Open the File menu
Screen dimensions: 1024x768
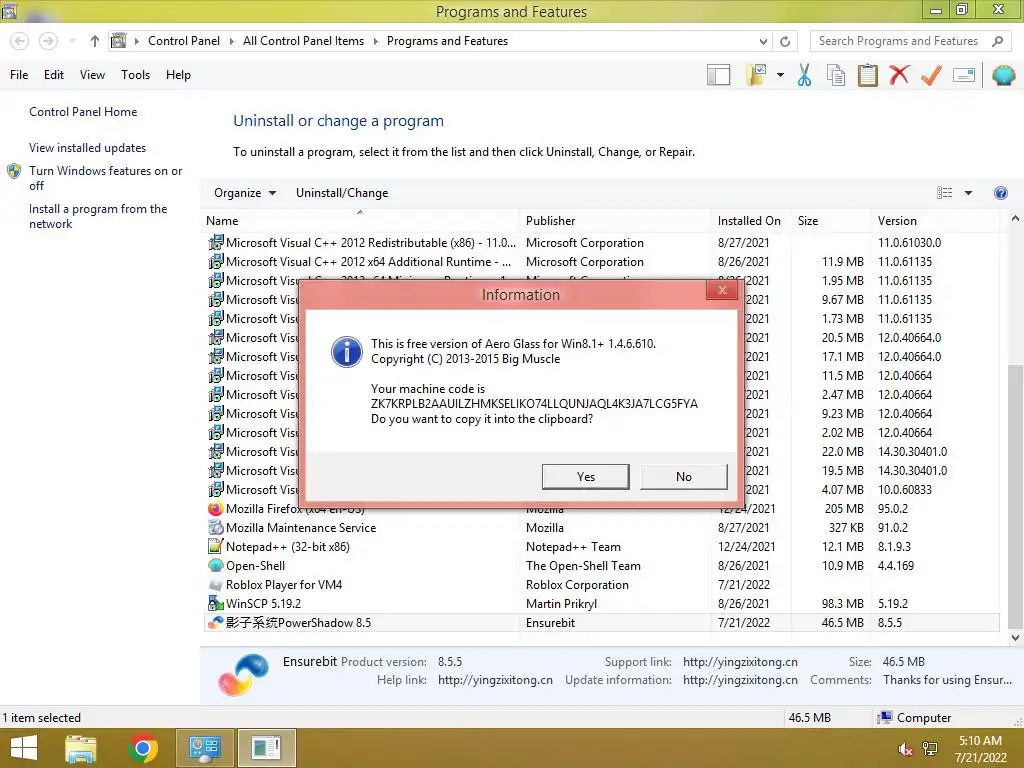click(x=19, y=75)
